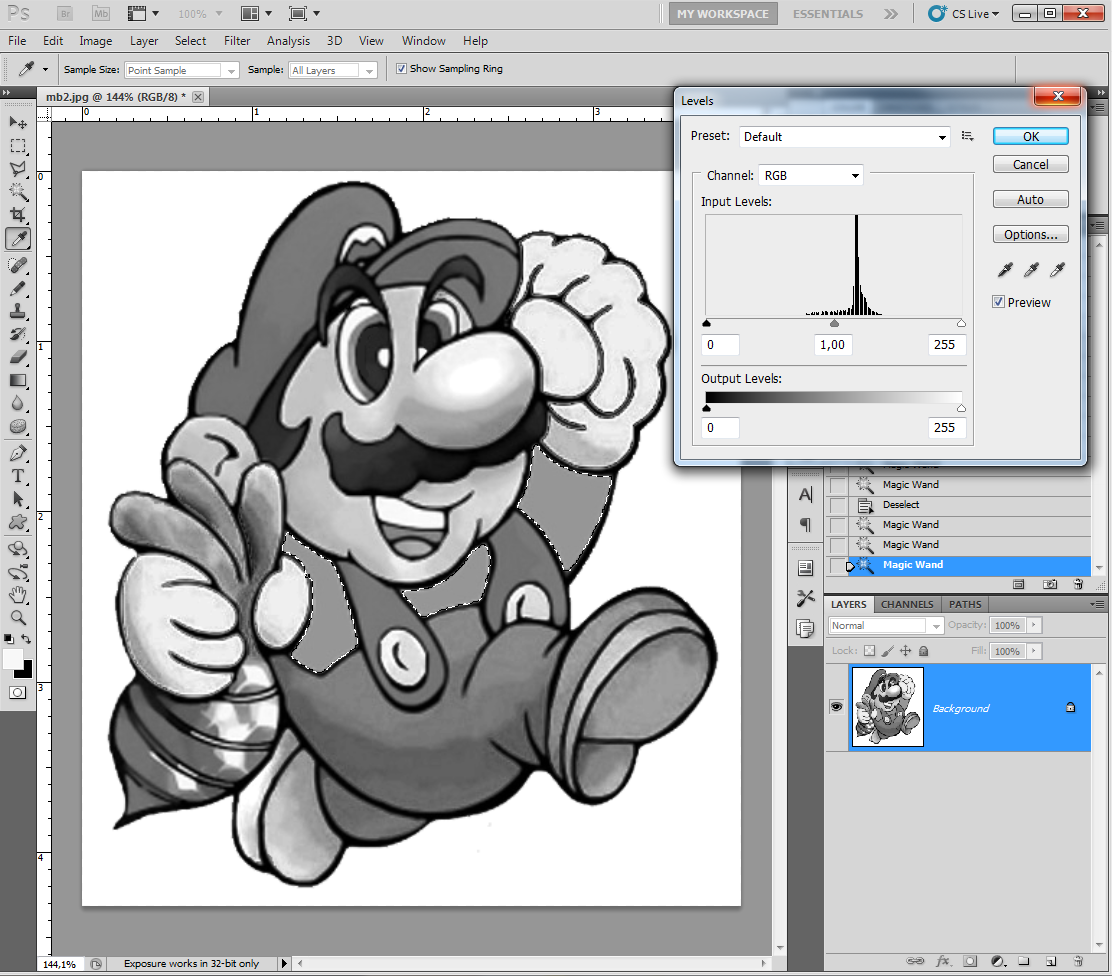Select the Move tool
This screenshot has width=1112, height=976.
(x=18, y=122)
